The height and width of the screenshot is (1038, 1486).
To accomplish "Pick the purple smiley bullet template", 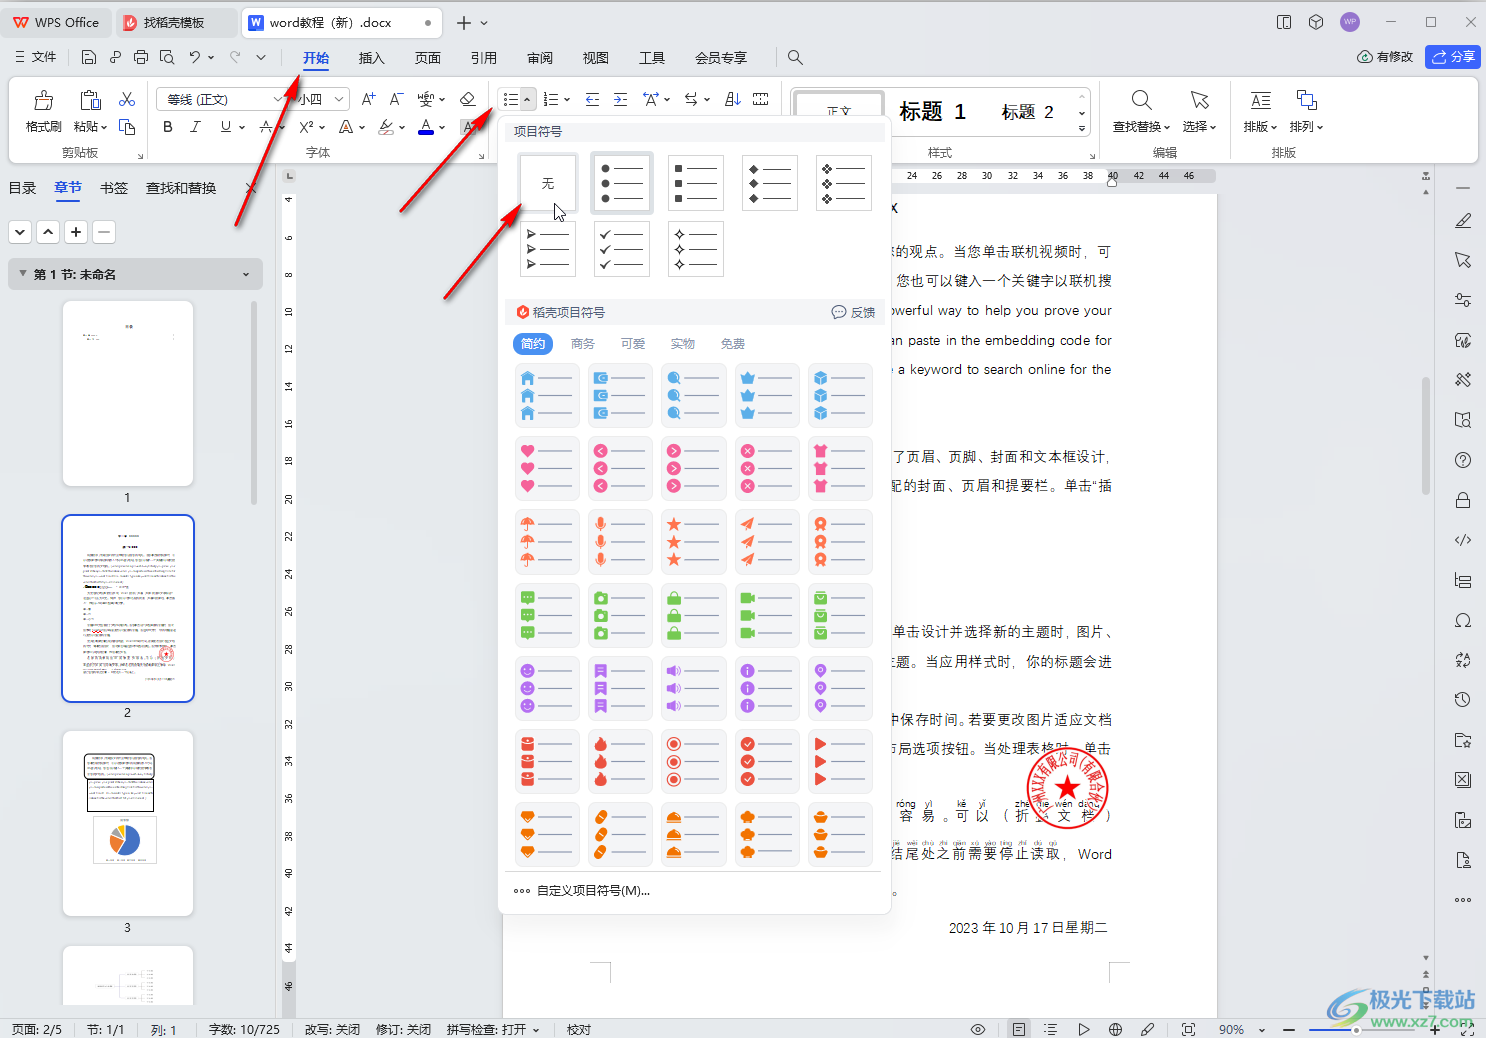I will pyautogui.click(x=547, y=688).
